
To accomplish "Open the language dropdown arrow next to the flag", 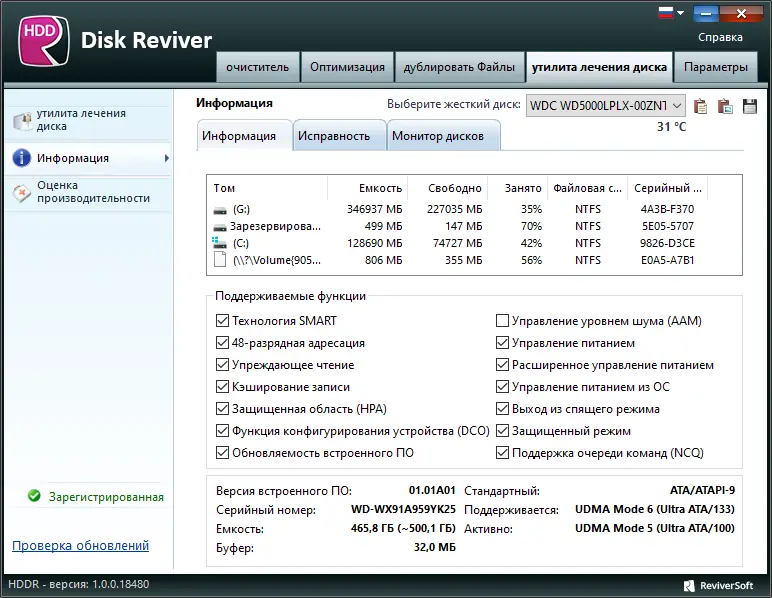I will (680, 13).
